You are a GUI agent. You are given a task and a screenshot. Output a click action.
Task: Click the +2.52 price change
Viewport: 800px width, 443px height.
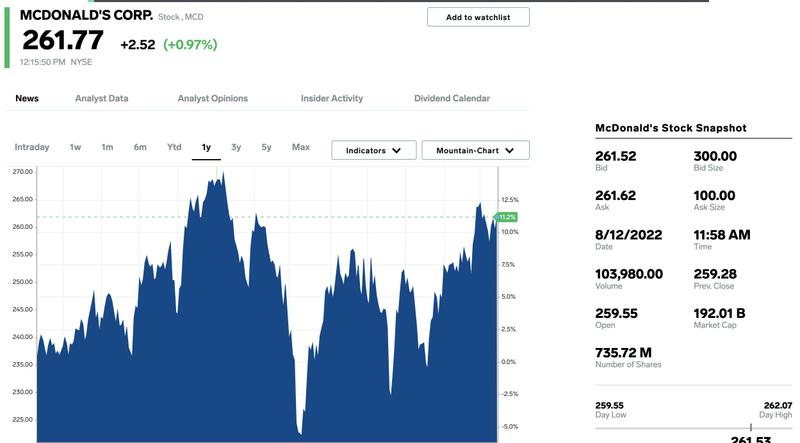pyautogui.click(x=138, y=45)
